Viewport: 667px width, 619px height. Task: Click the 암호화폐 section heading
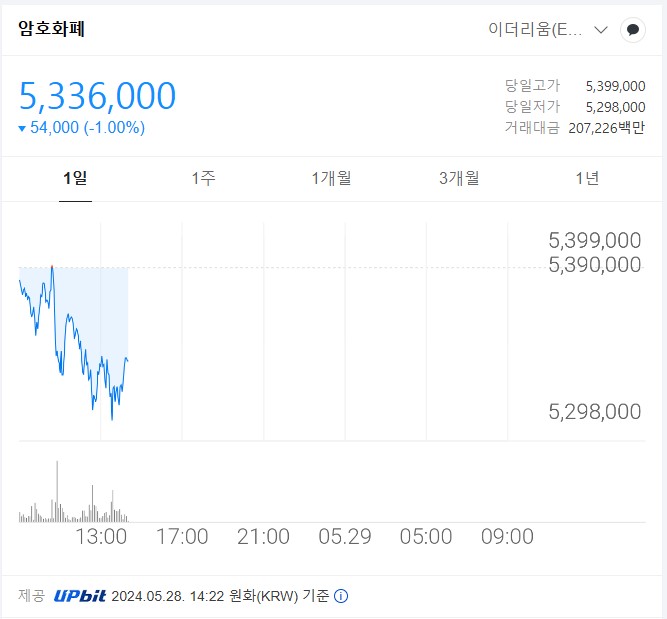pyautogui.click(x=52, y=29)
